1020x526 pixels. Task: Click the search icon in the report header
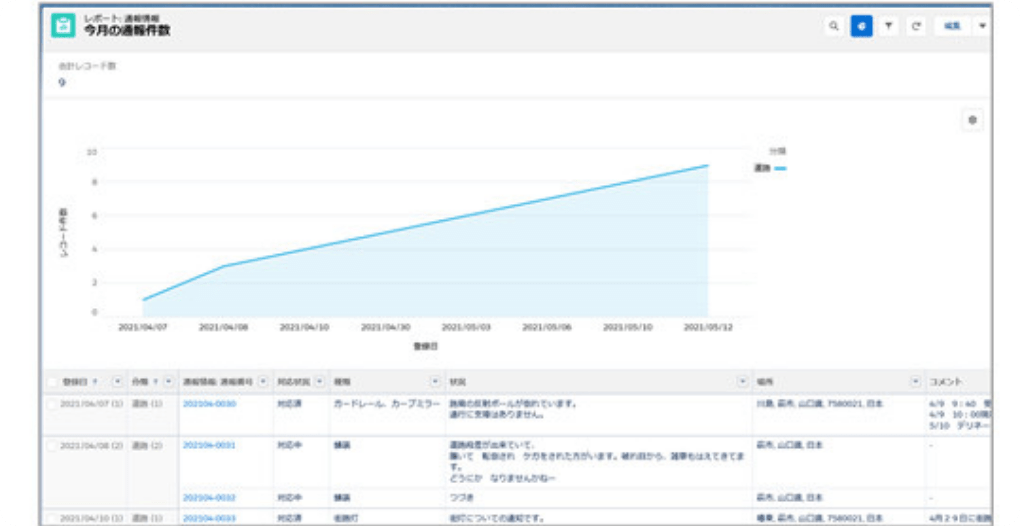pos(833,27)
